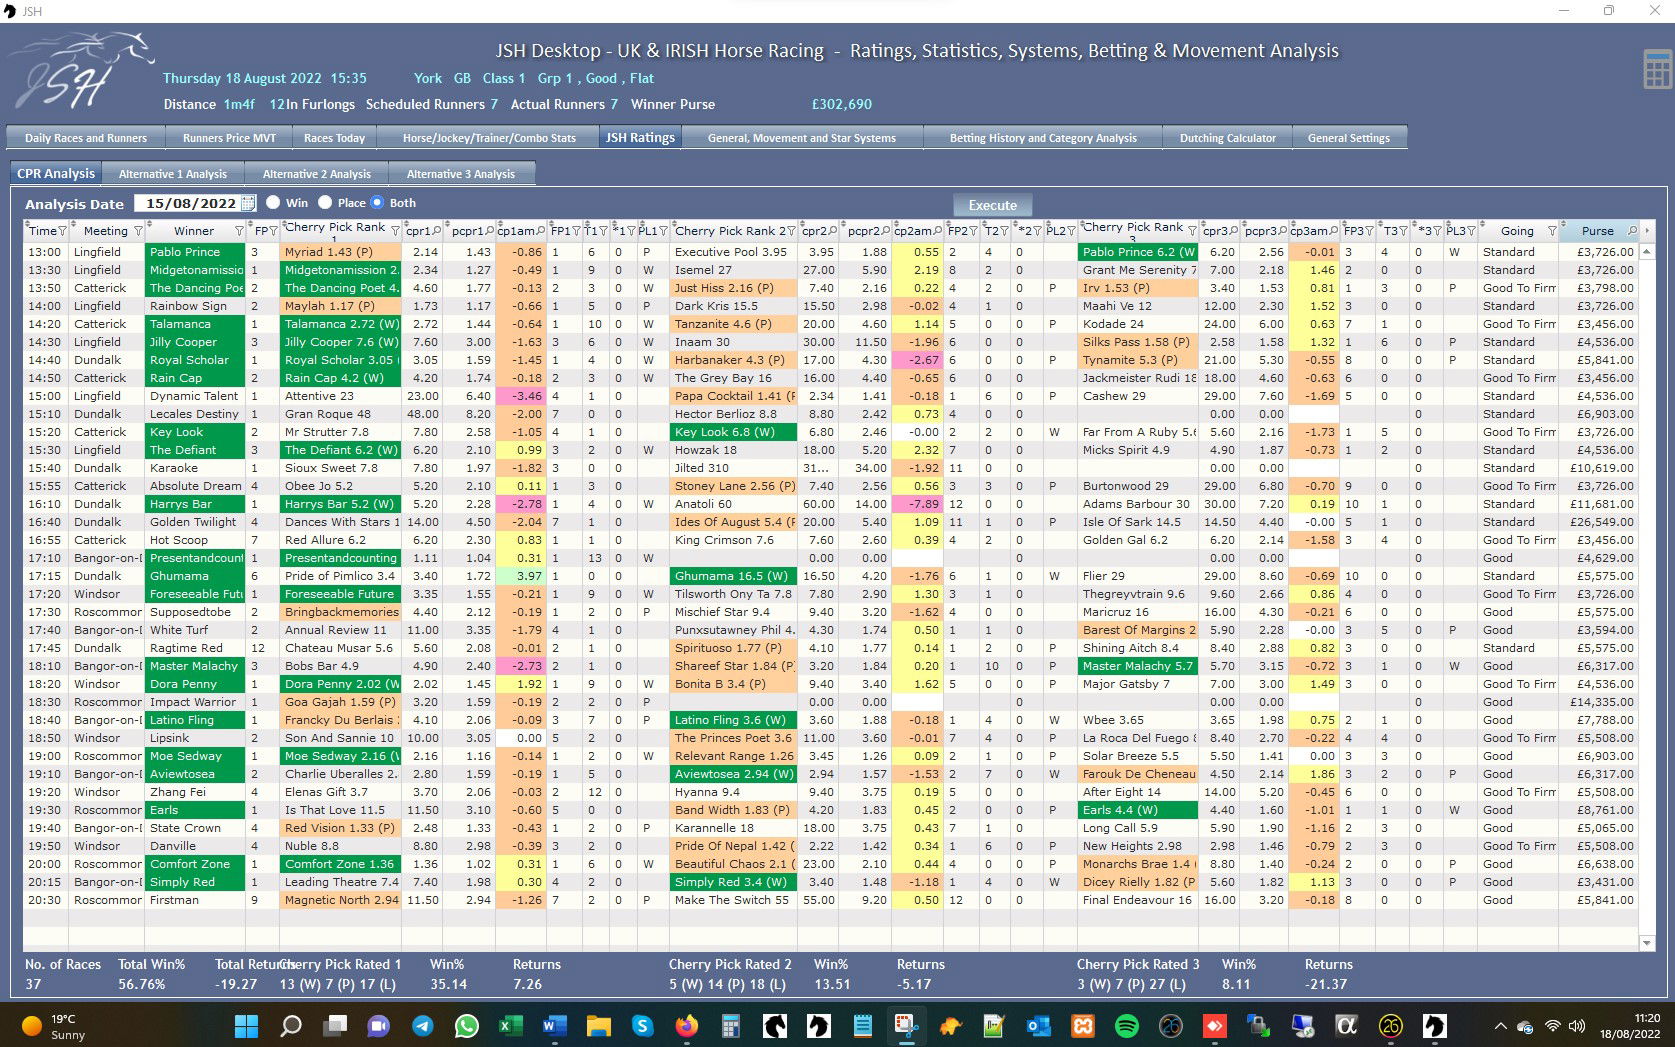Click the table vertical scrollbar down arrow
Viewport: 1675px width, 1047px height.
pos(1647,942)
